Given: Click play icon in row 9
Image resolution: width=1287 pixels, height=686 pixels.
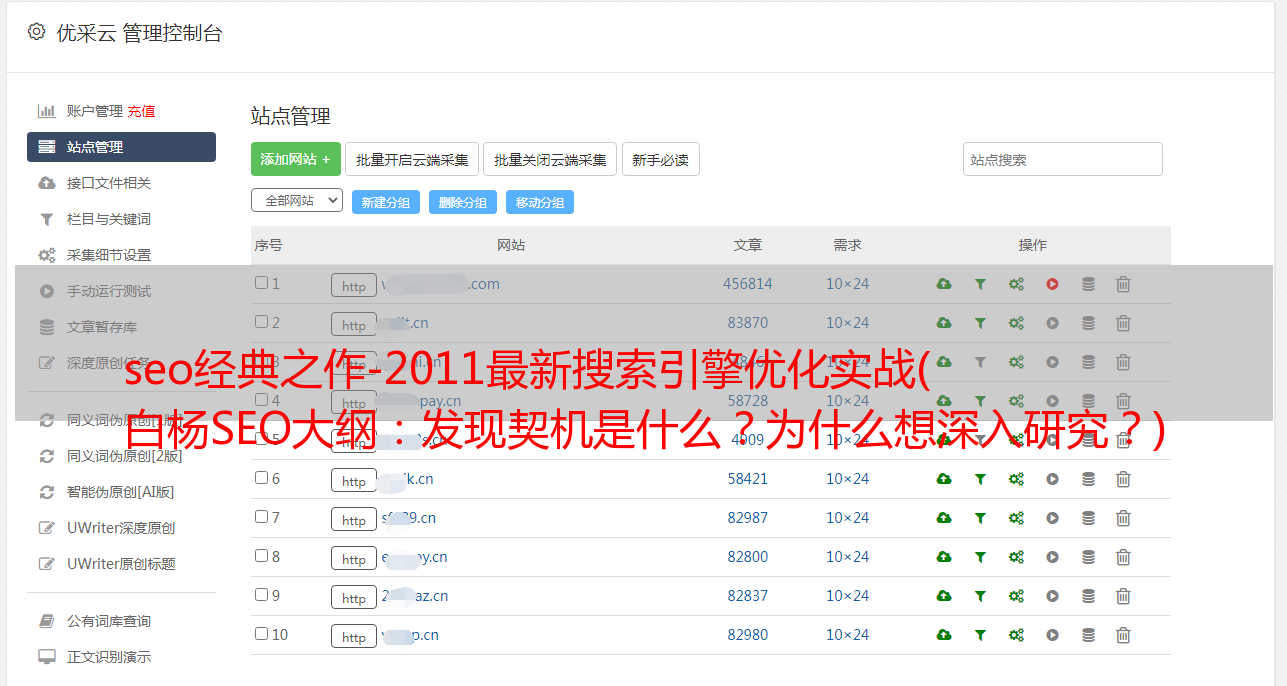Looking at the screenshot, I should pyautogui.click(x=1052, y=596).
